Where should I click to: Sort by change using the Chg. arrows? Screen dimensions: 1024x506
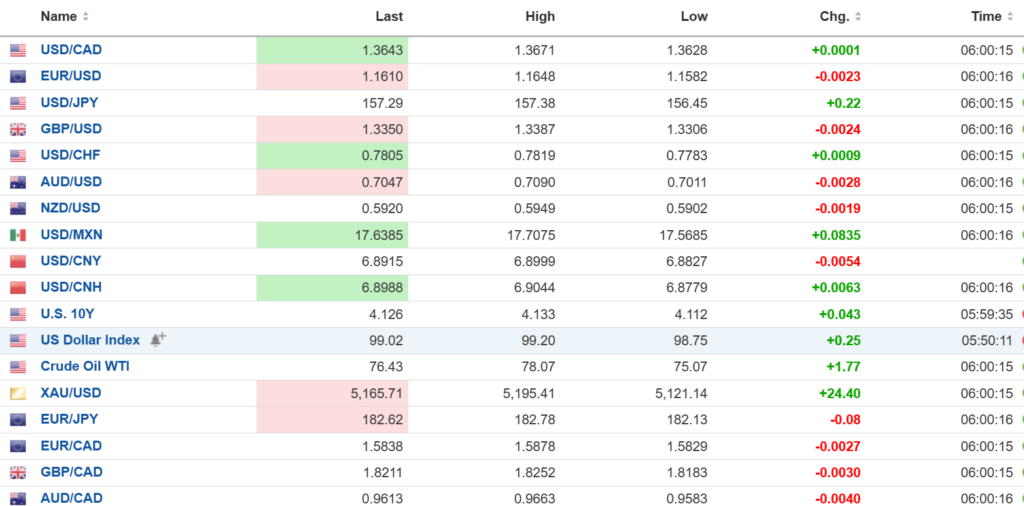858,17
